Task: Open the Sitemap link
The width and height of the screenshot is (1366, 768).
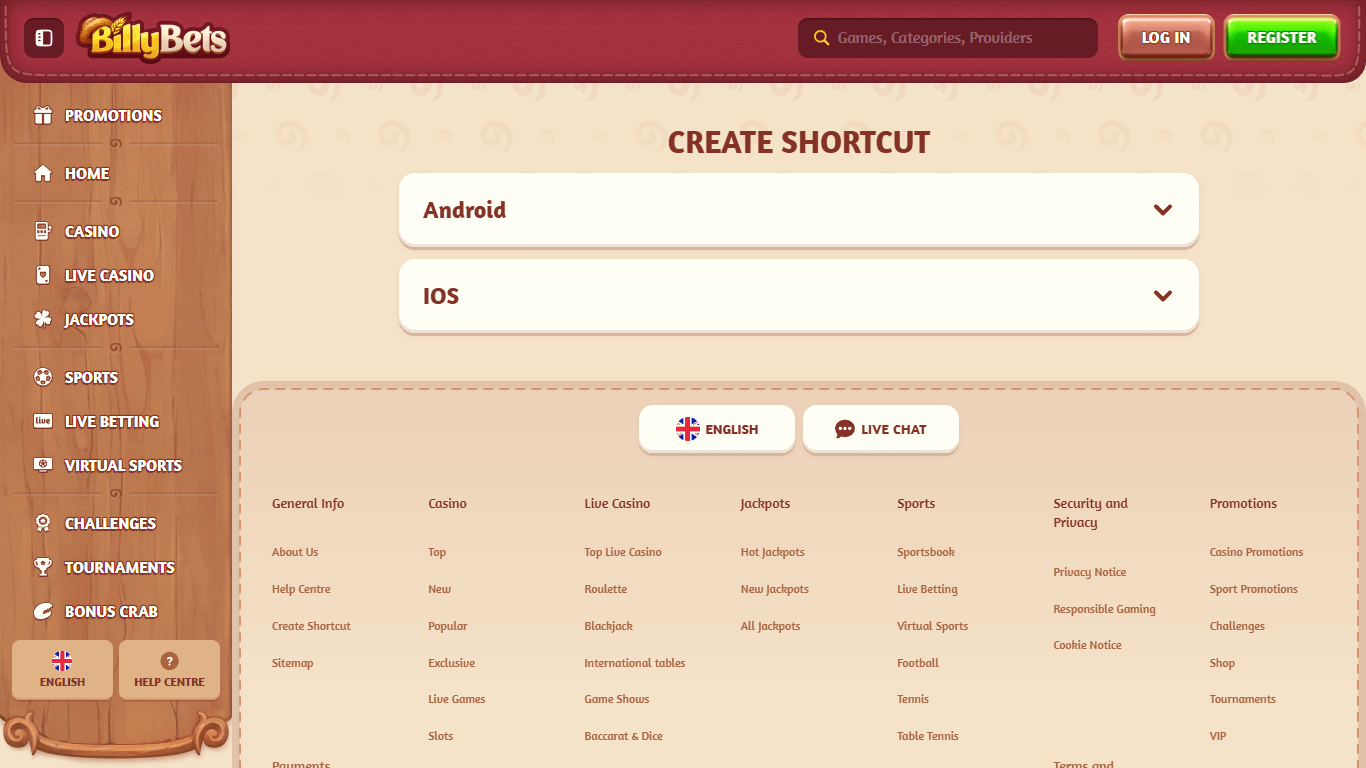Action: (292, 663)
